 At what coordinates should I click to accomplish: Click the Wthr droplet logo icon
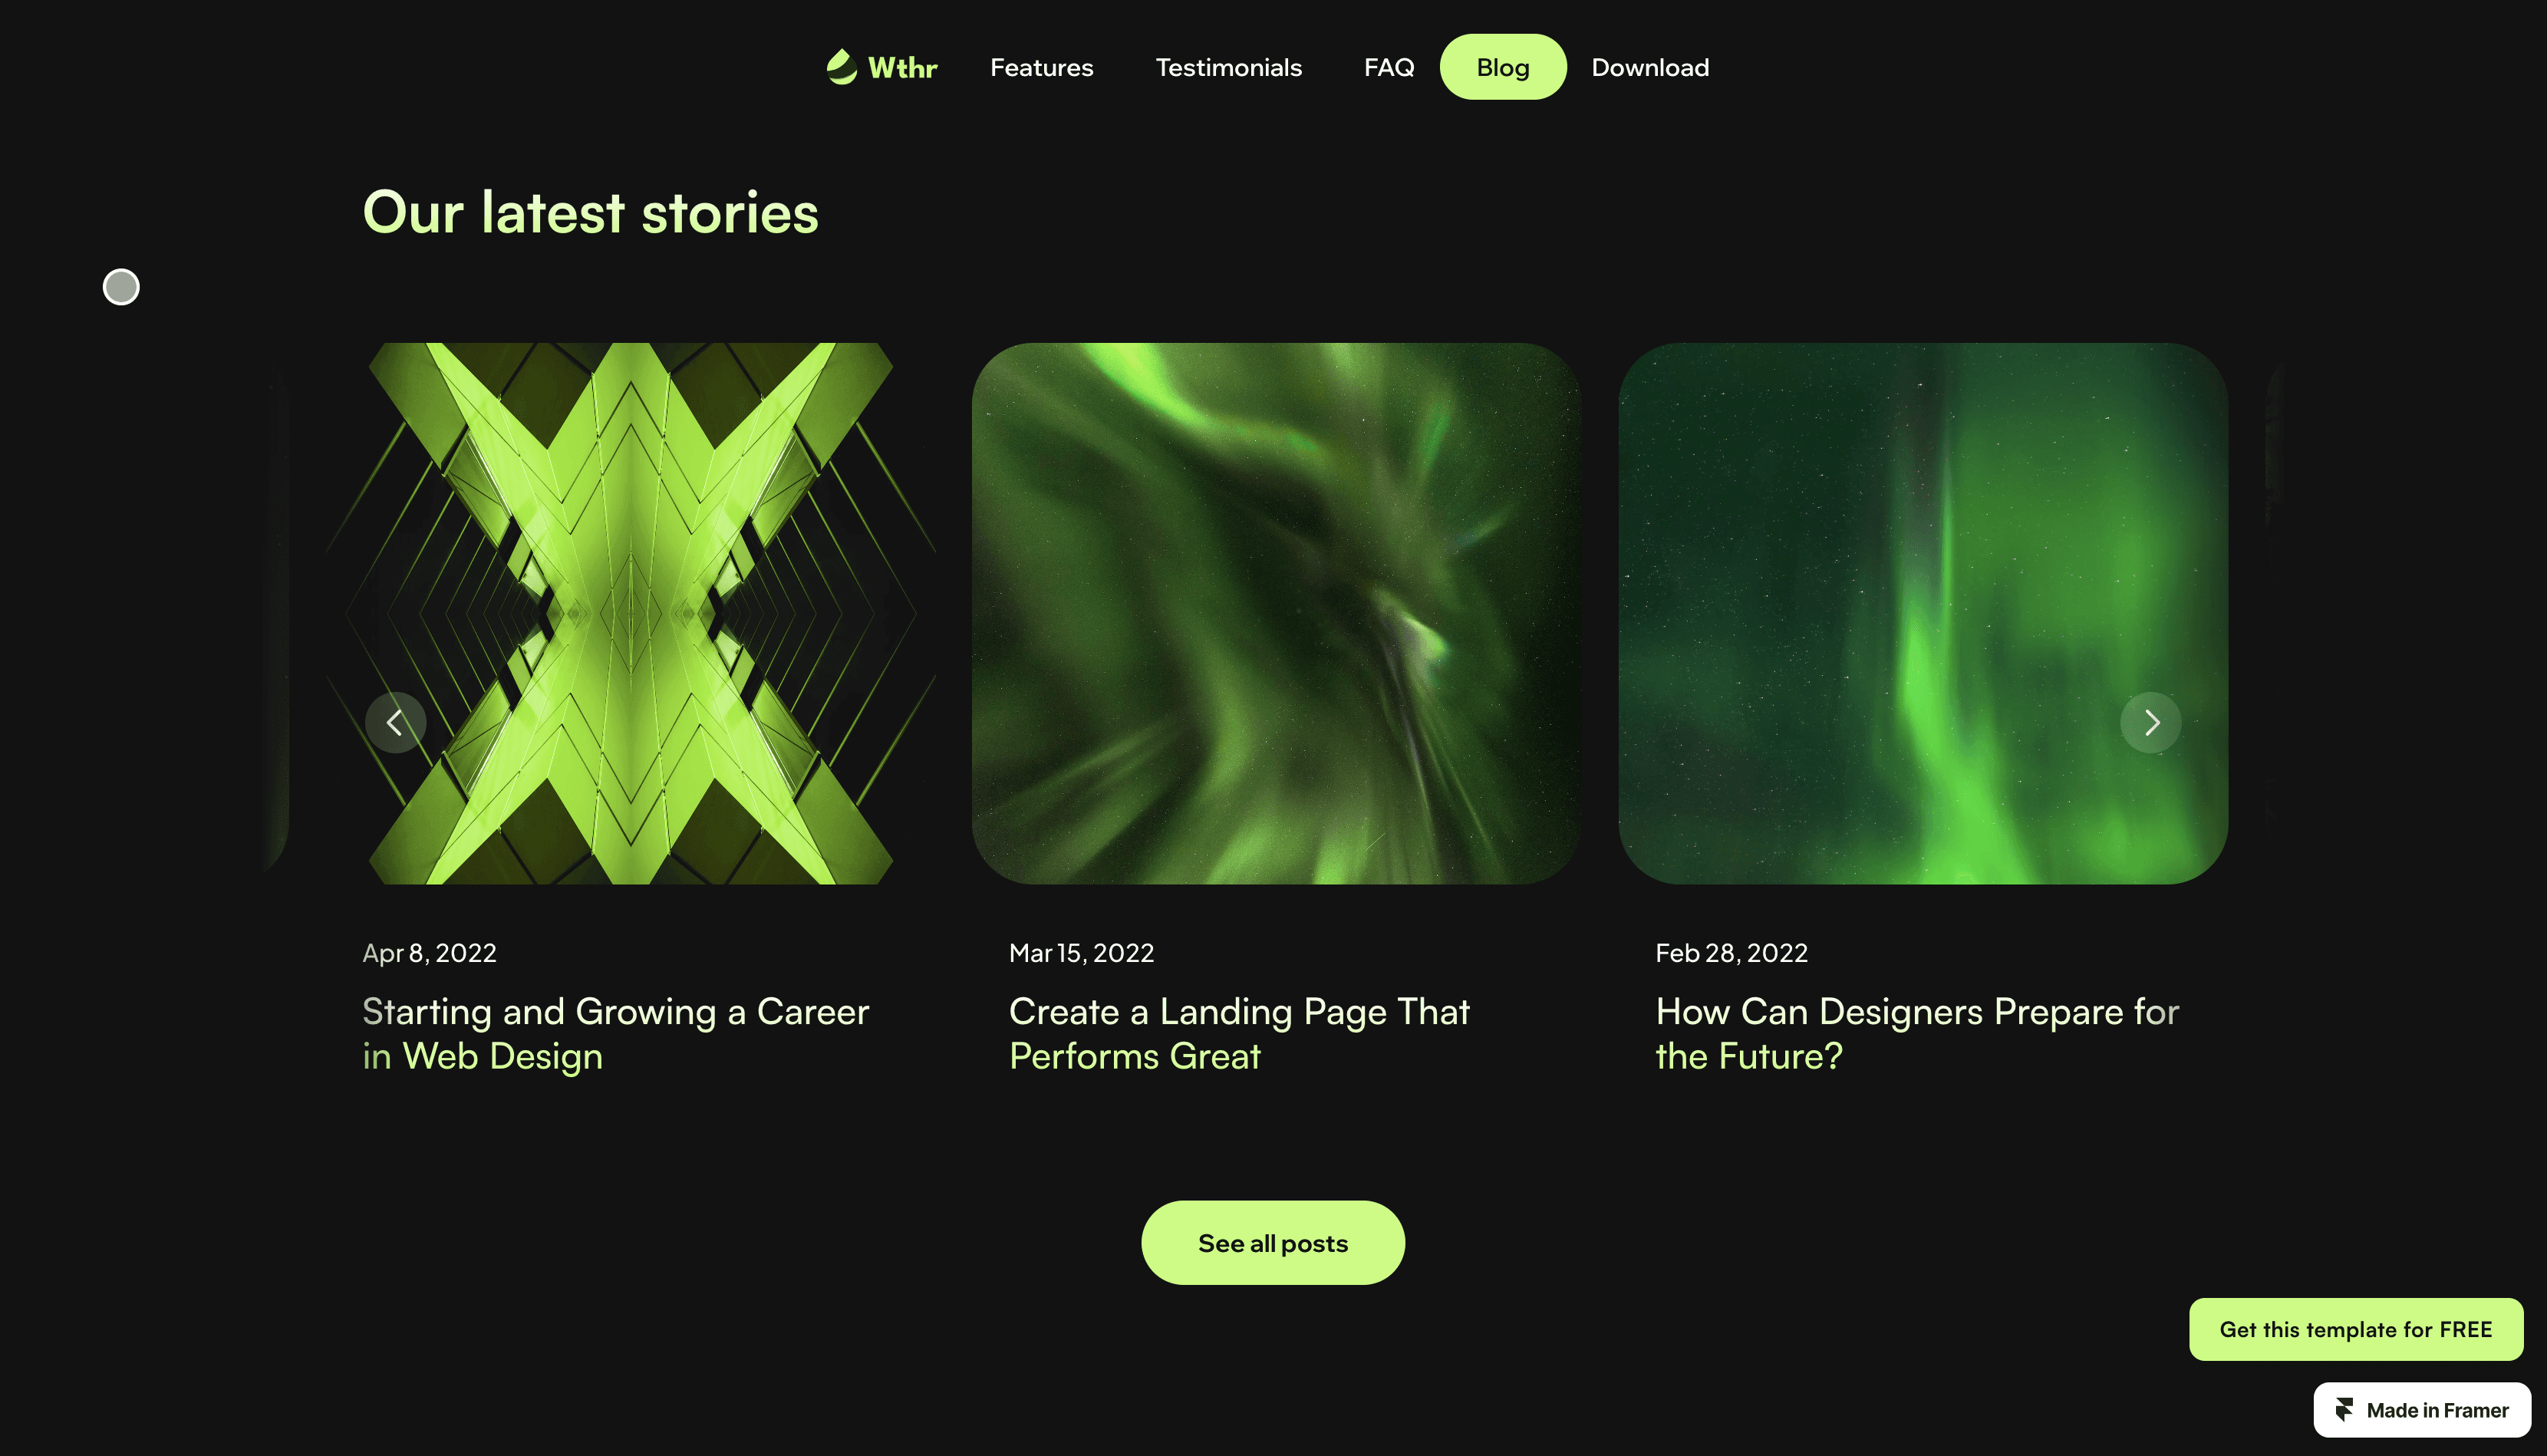tap(841, 67)
